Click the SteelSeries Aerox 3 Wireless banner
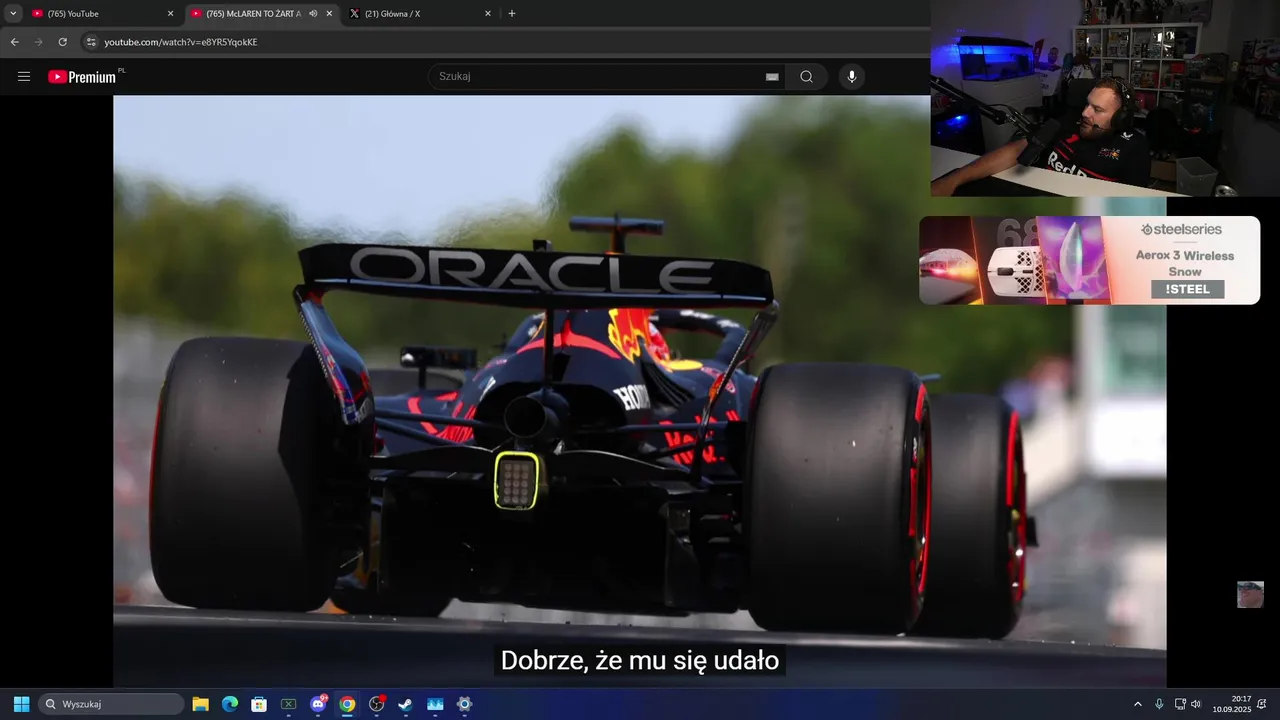The image size is (1280, 720). tap(1089, 260)
